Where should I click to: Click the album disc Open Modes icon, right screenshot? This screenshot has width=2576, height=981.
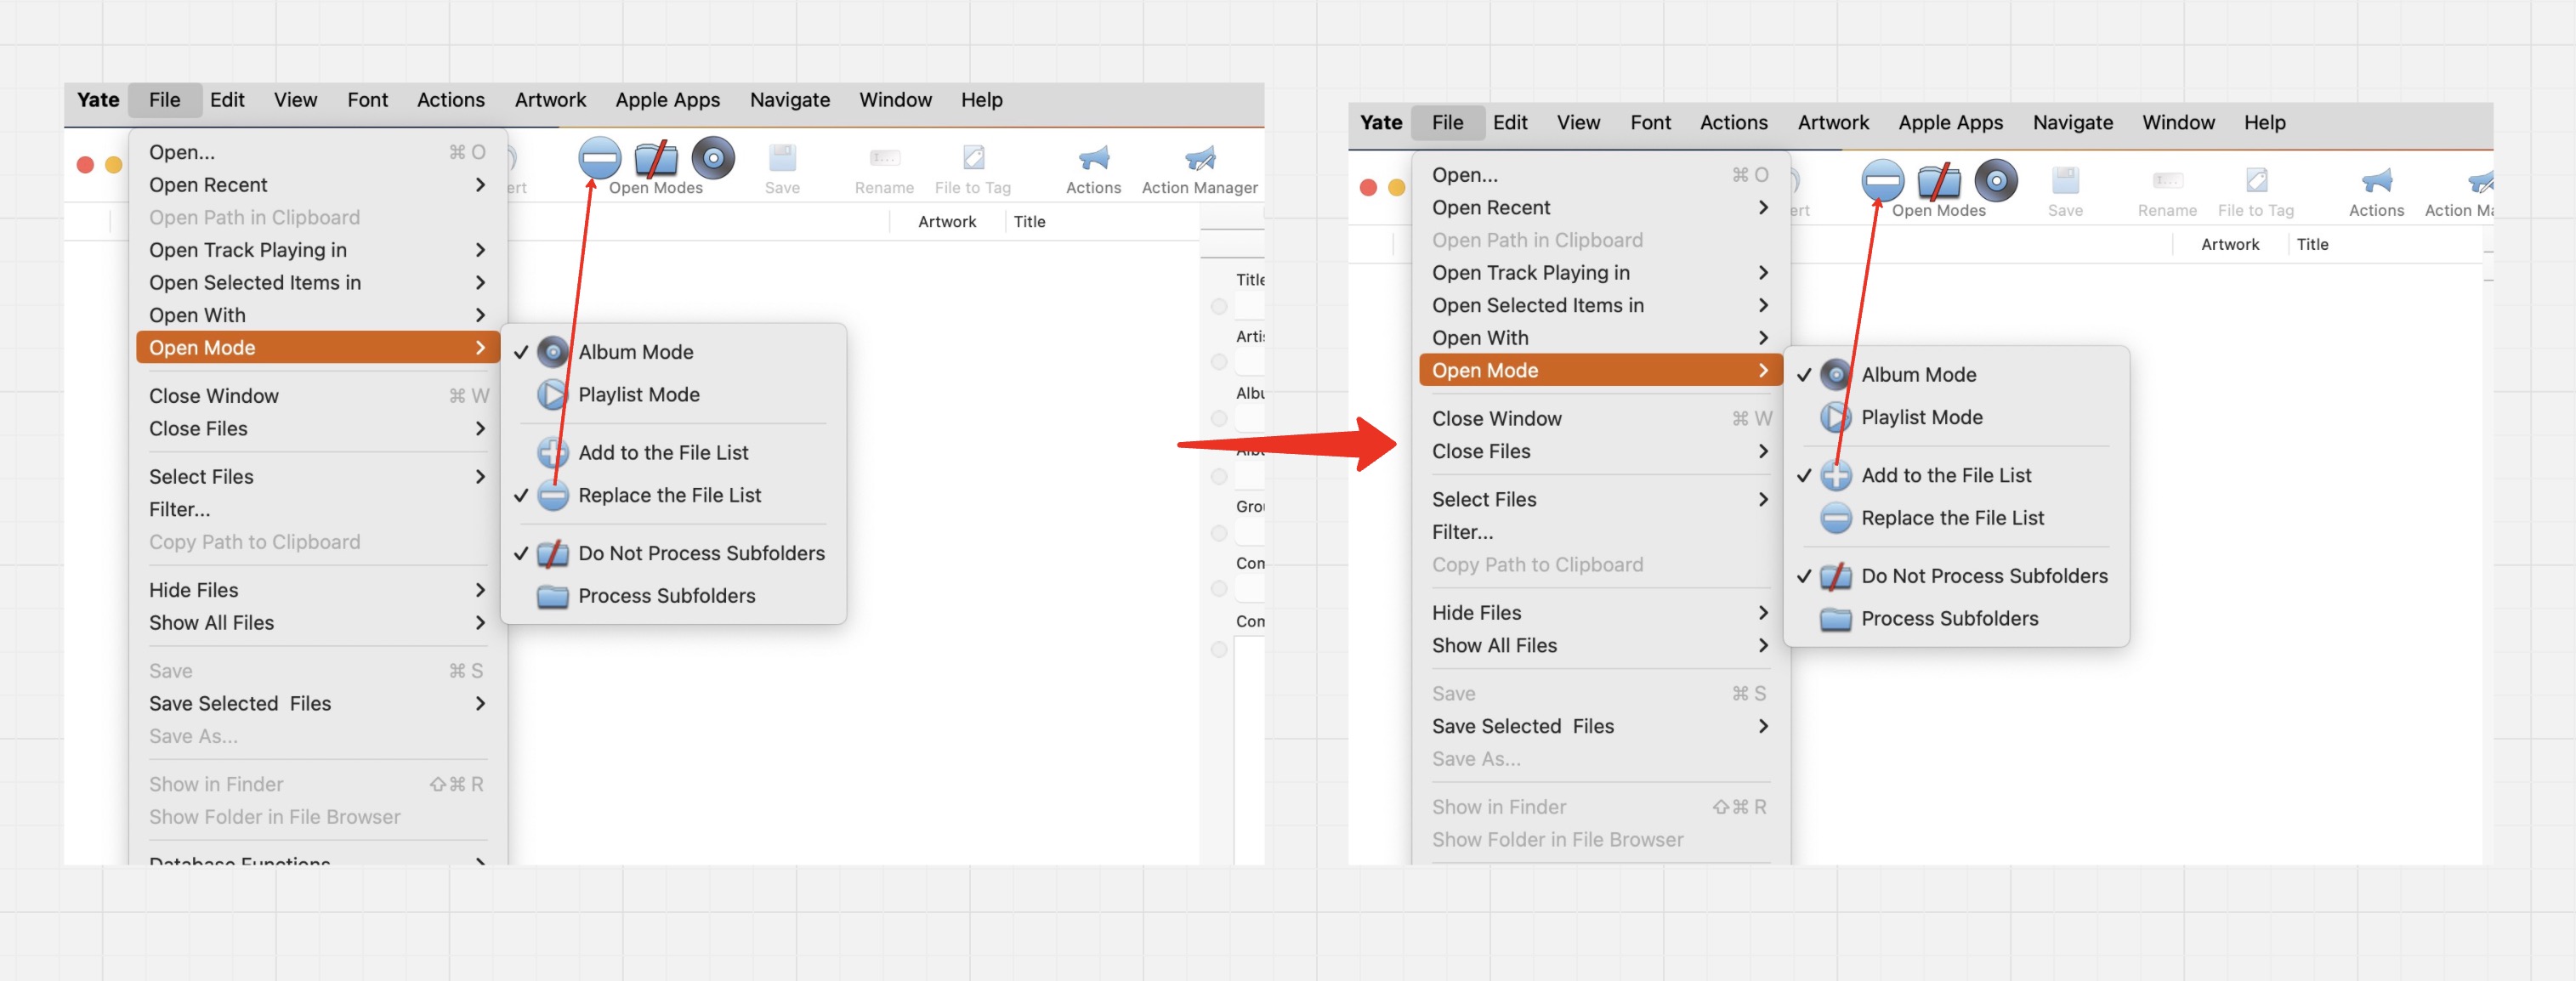[1995, 181]
